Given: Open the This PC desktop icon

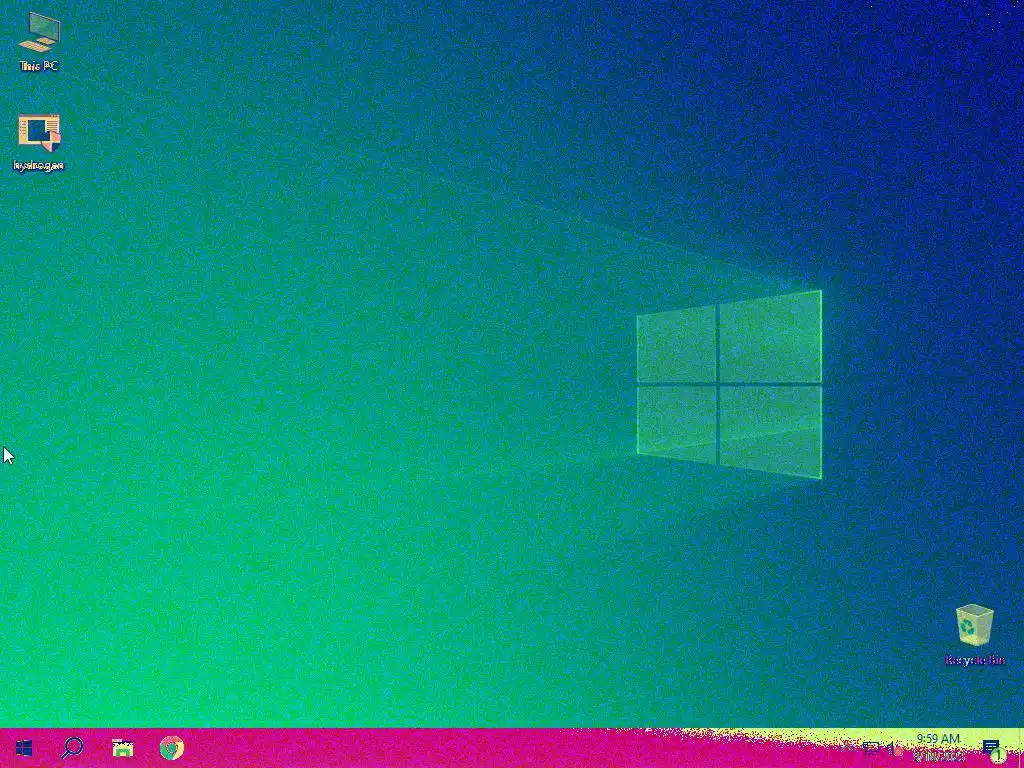Looking at the screenshot, I should click(39, 40).
